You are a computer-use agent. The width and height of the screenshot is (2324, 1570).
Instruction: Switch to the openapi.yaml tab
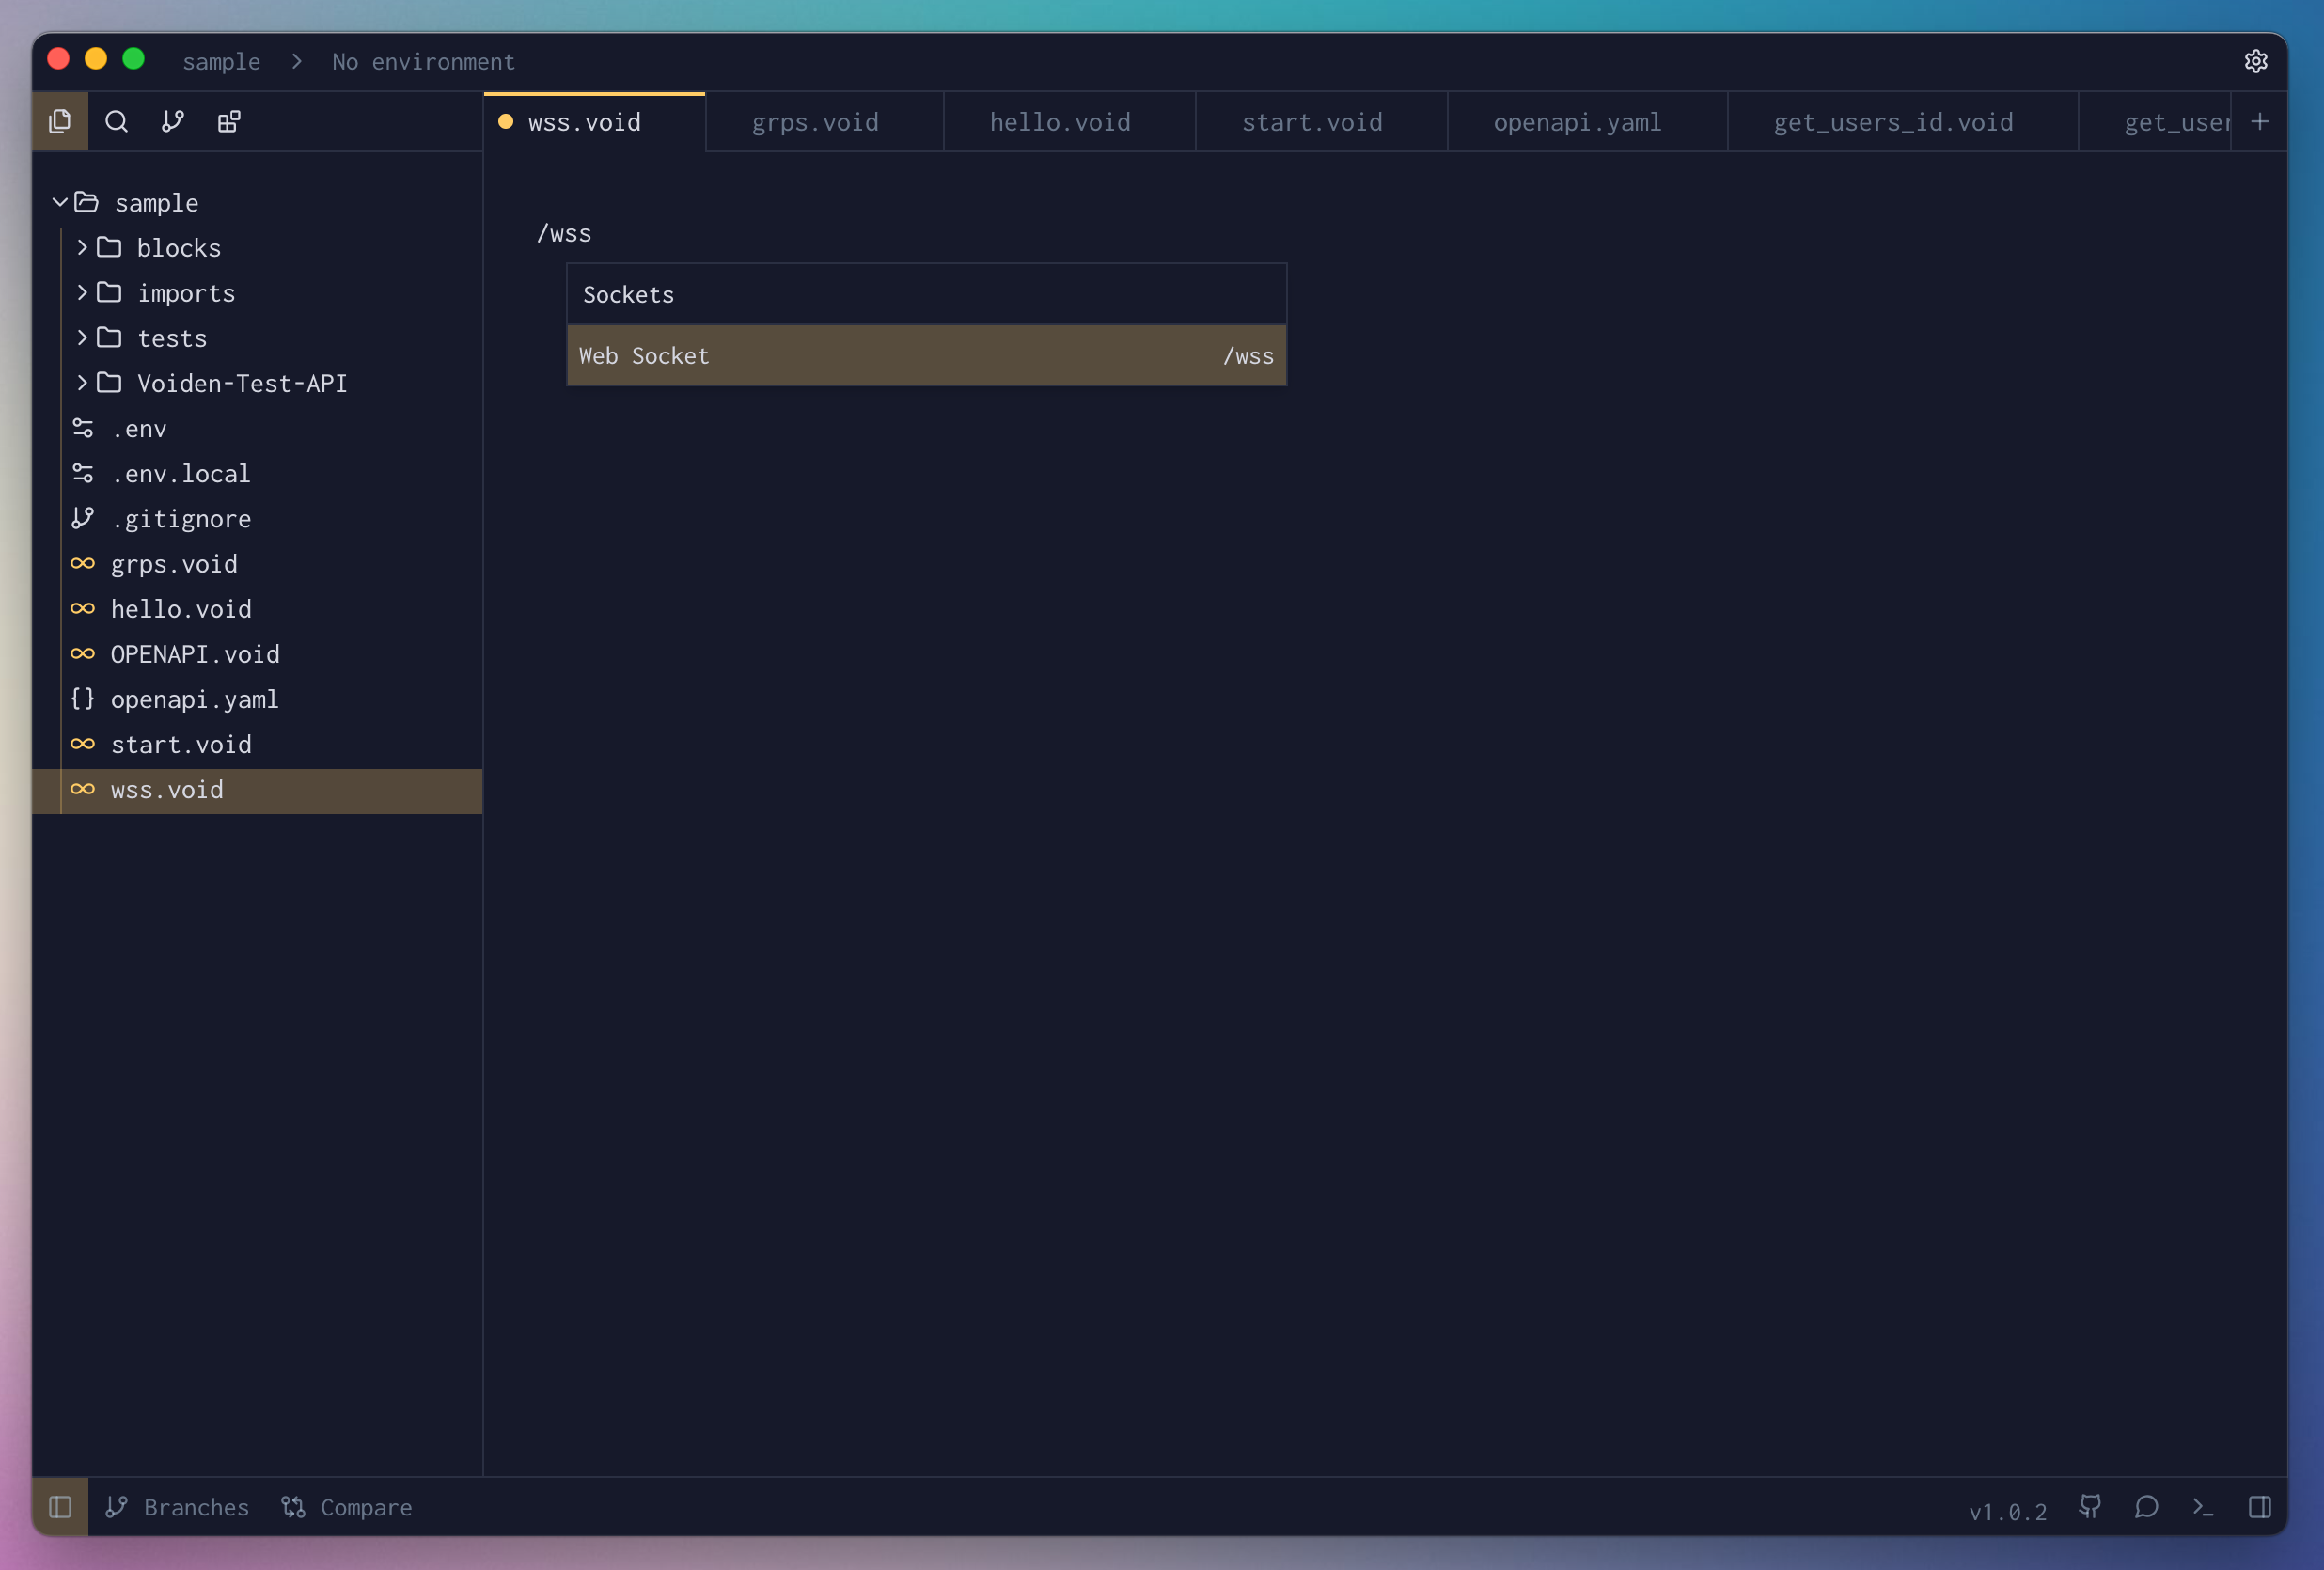1577,122
